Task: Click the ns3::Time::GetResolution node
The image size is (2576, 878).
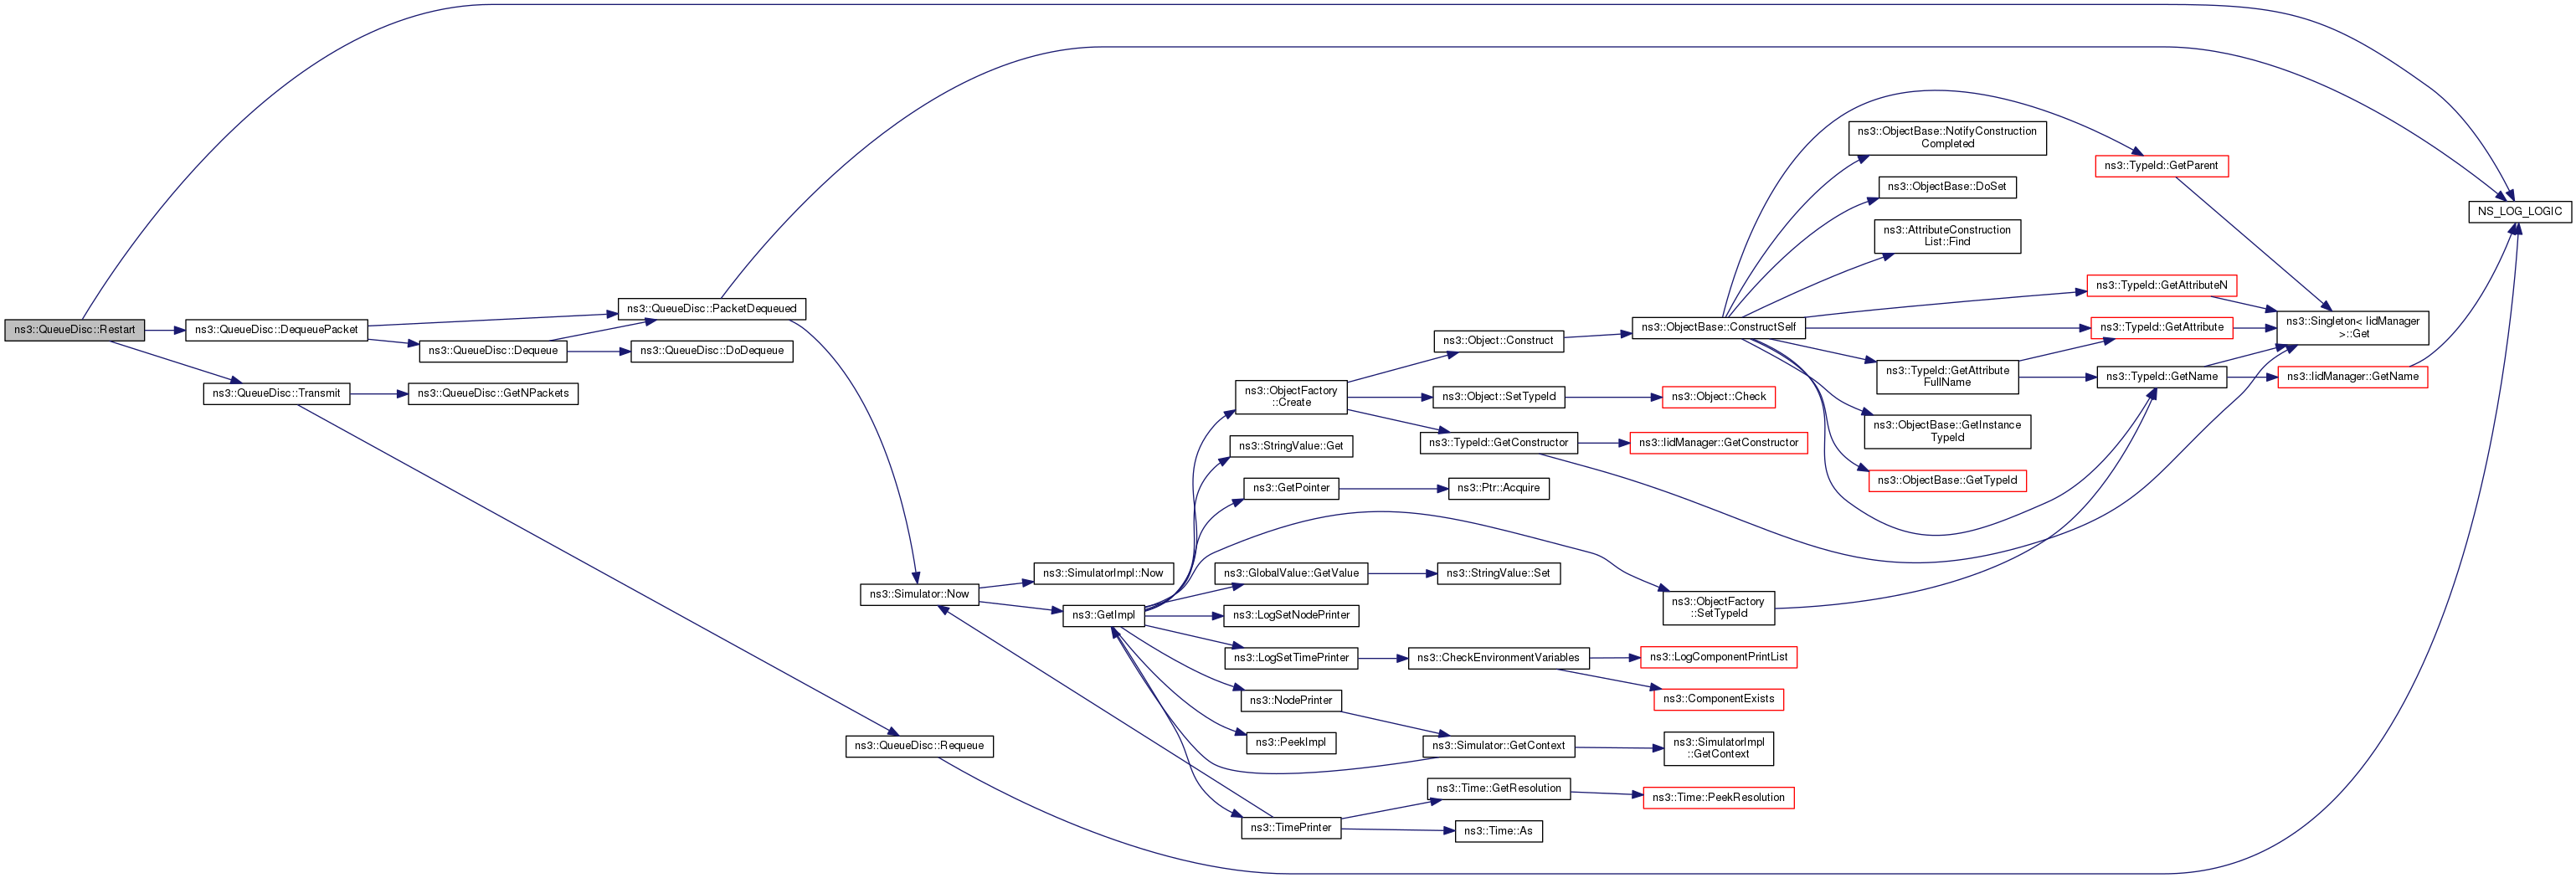Action: click(x=1498, y=789)
